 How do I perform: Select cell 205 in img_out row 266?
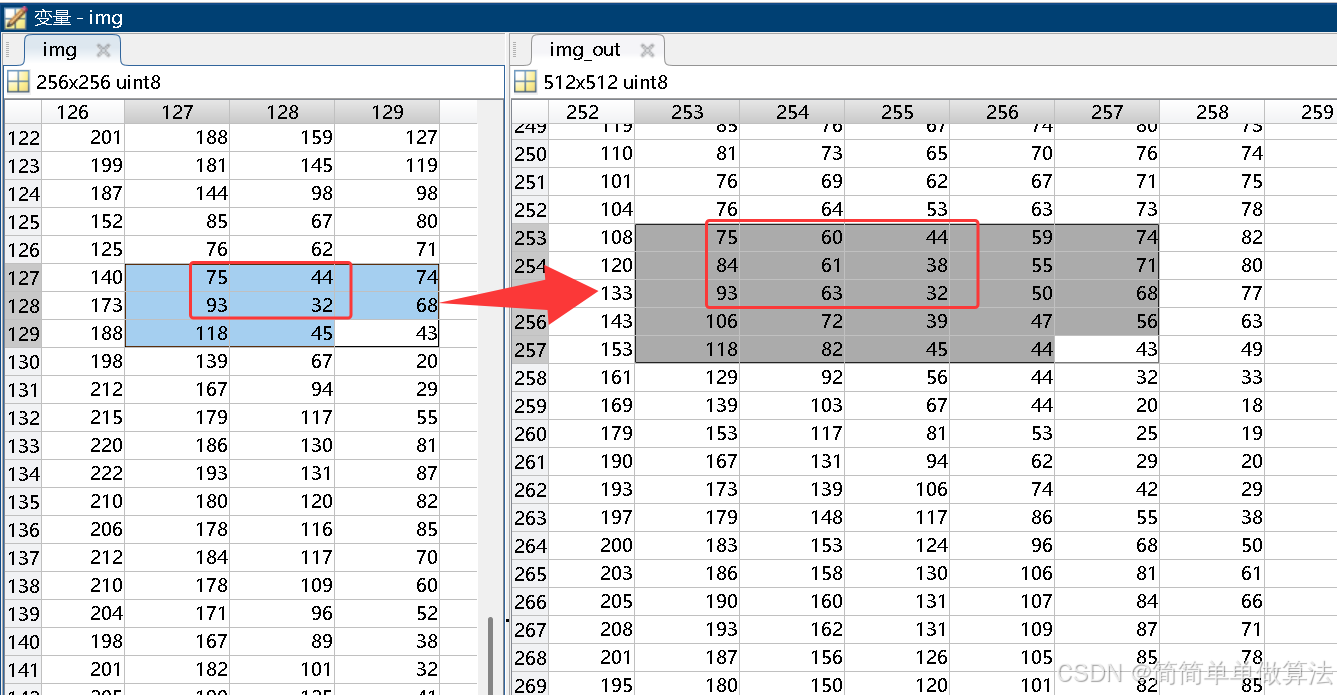[592, 601]
